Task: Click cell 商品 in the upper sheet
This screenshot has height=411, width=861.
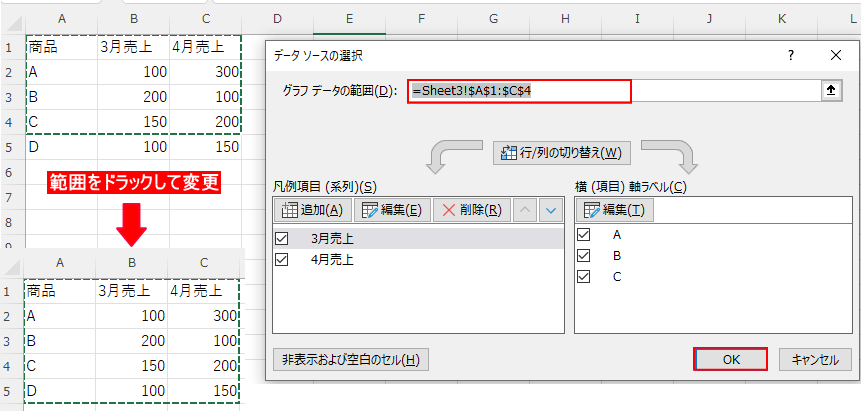Action: (x=62, y=47)
